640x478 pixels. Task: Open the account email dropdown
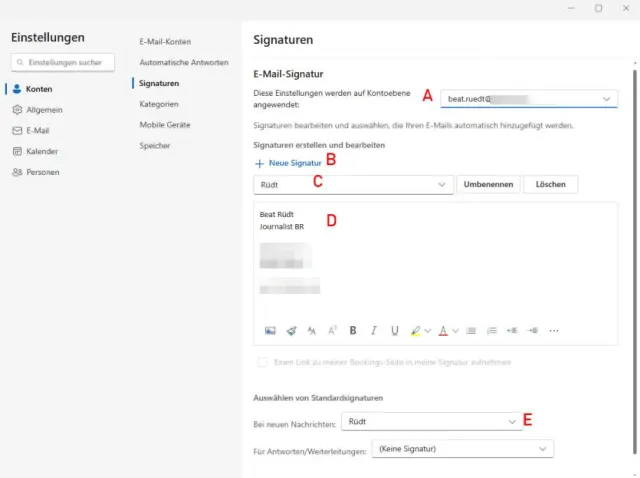(x=529, y=99)
